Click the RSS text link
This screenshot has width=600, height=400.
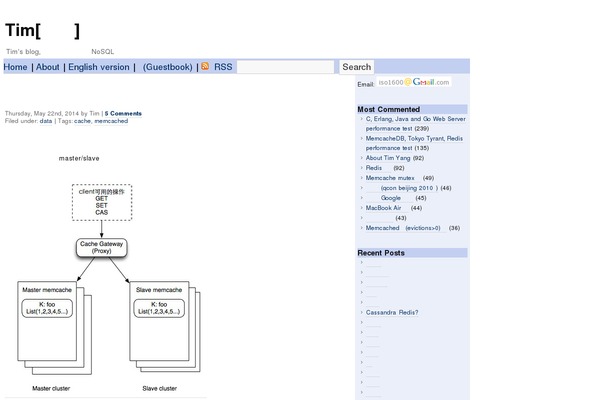223,67
